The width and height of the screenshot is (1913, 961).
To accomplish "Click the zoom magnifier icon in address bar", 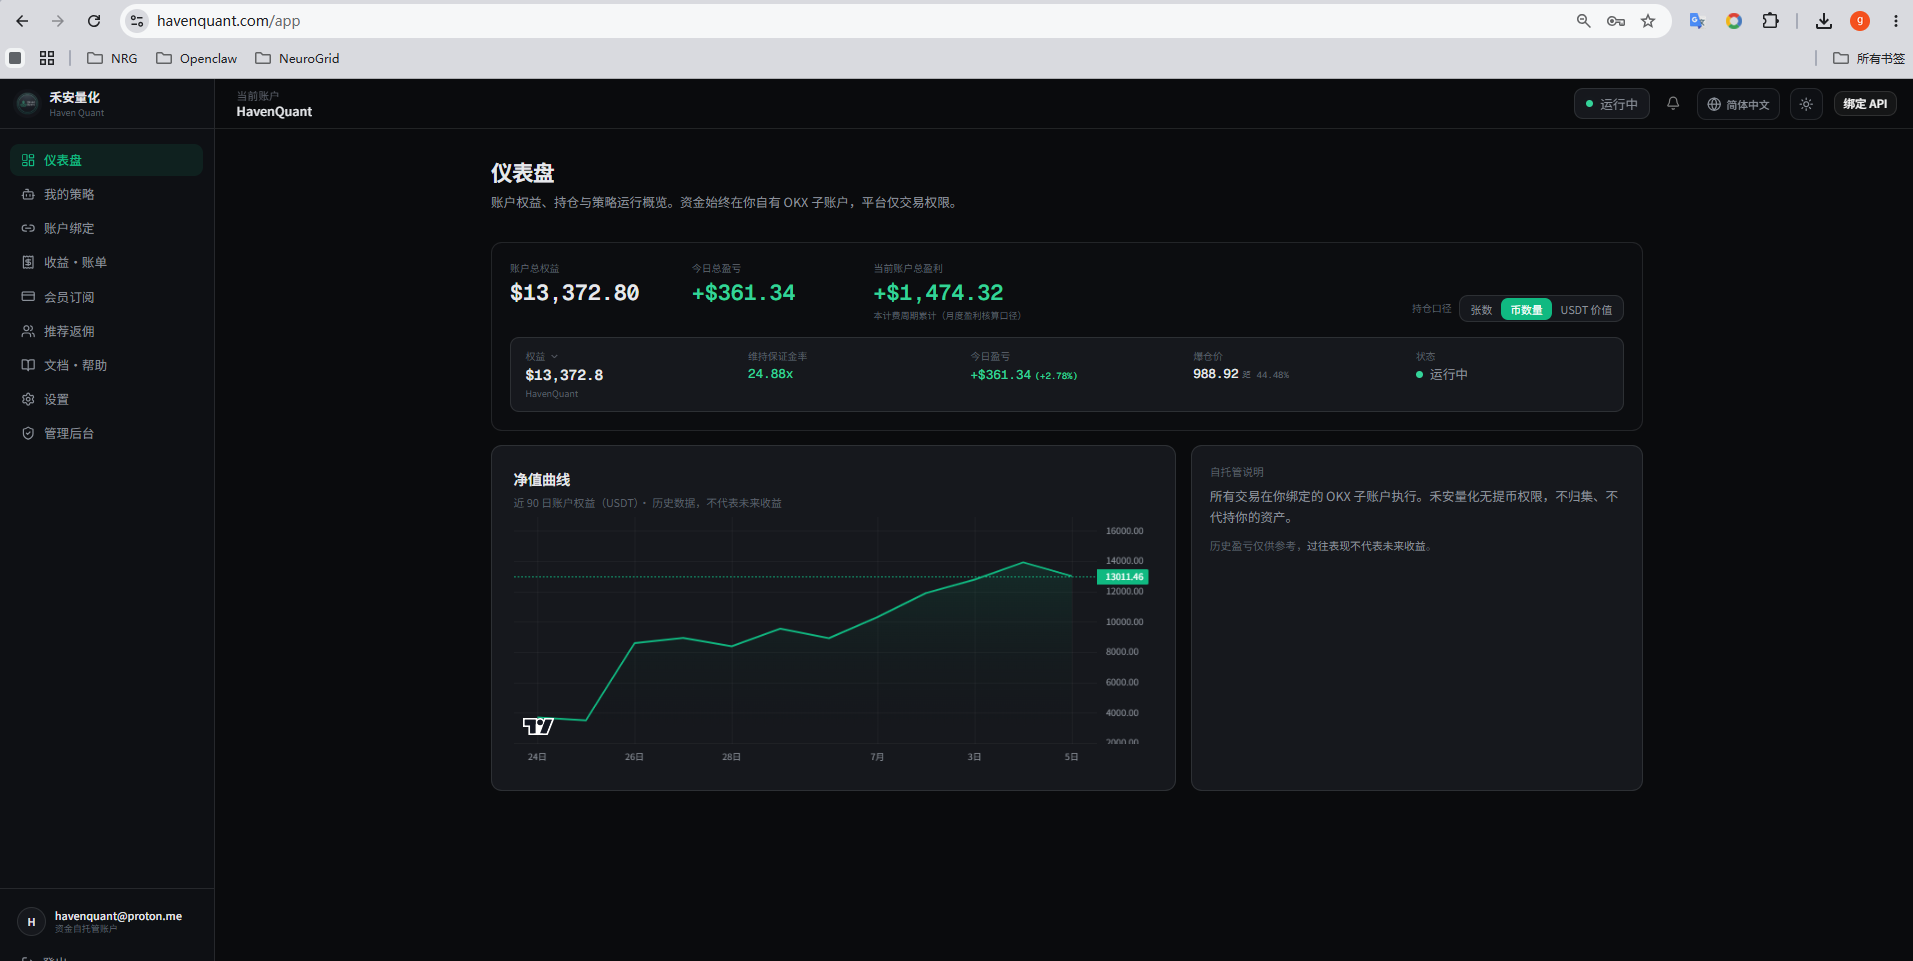I will click(1583, 21).
